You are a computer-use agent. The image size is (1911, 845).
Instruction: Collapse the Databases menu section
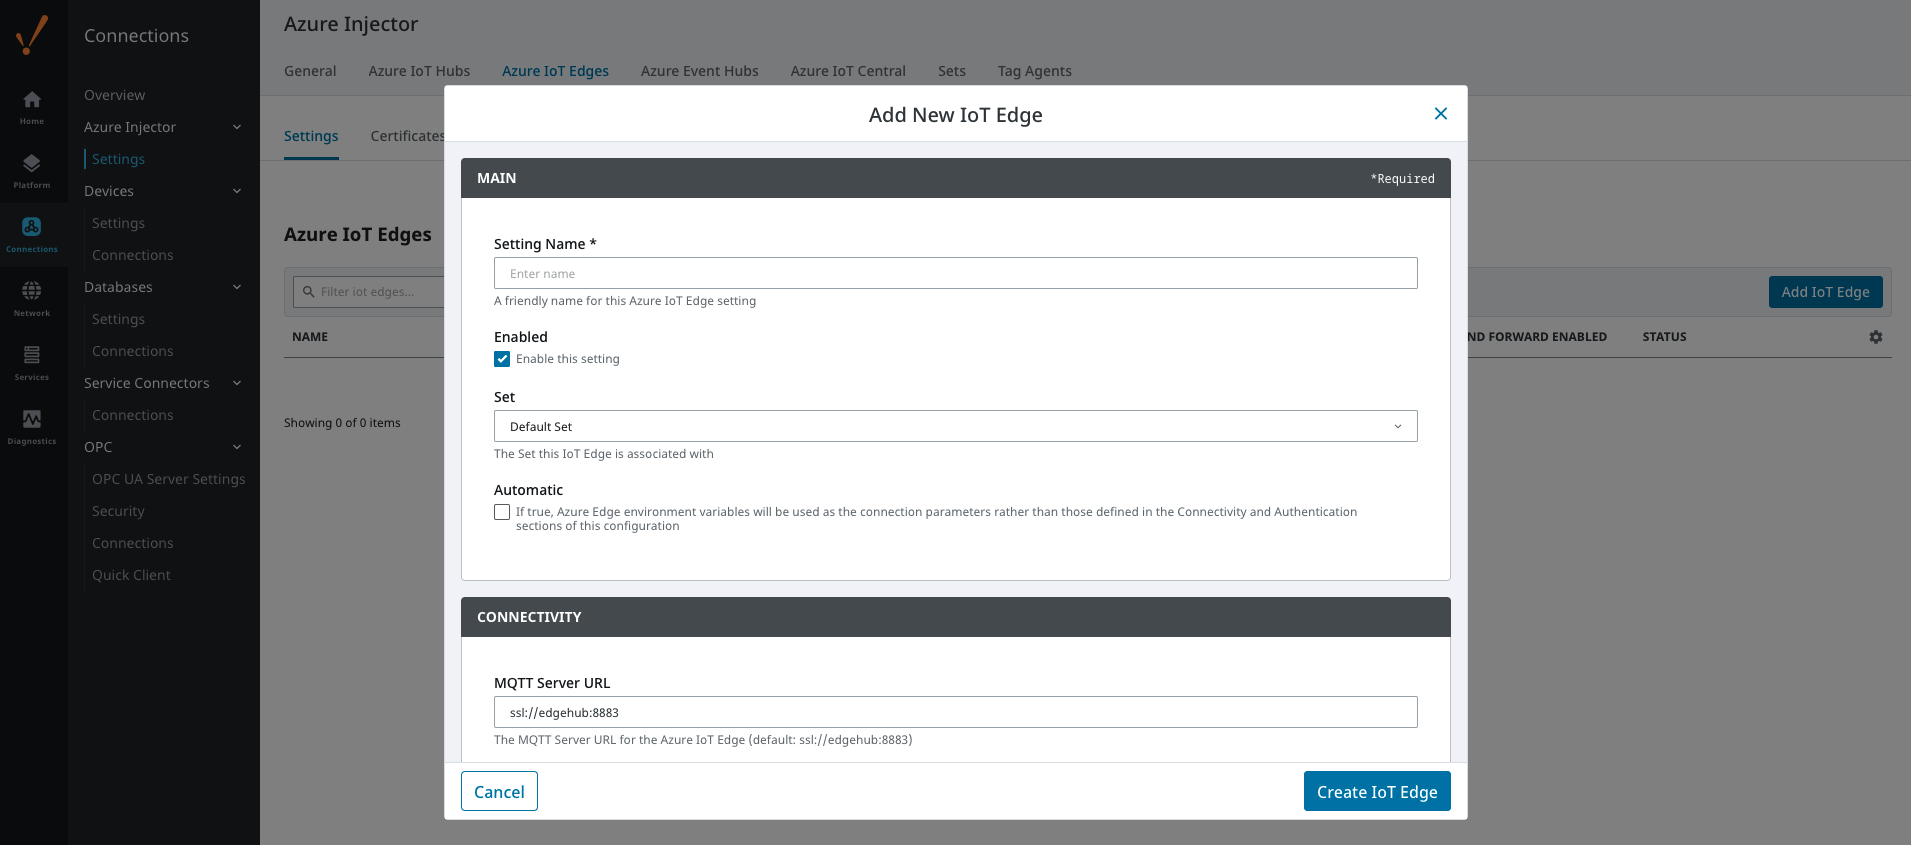[237, 287]
